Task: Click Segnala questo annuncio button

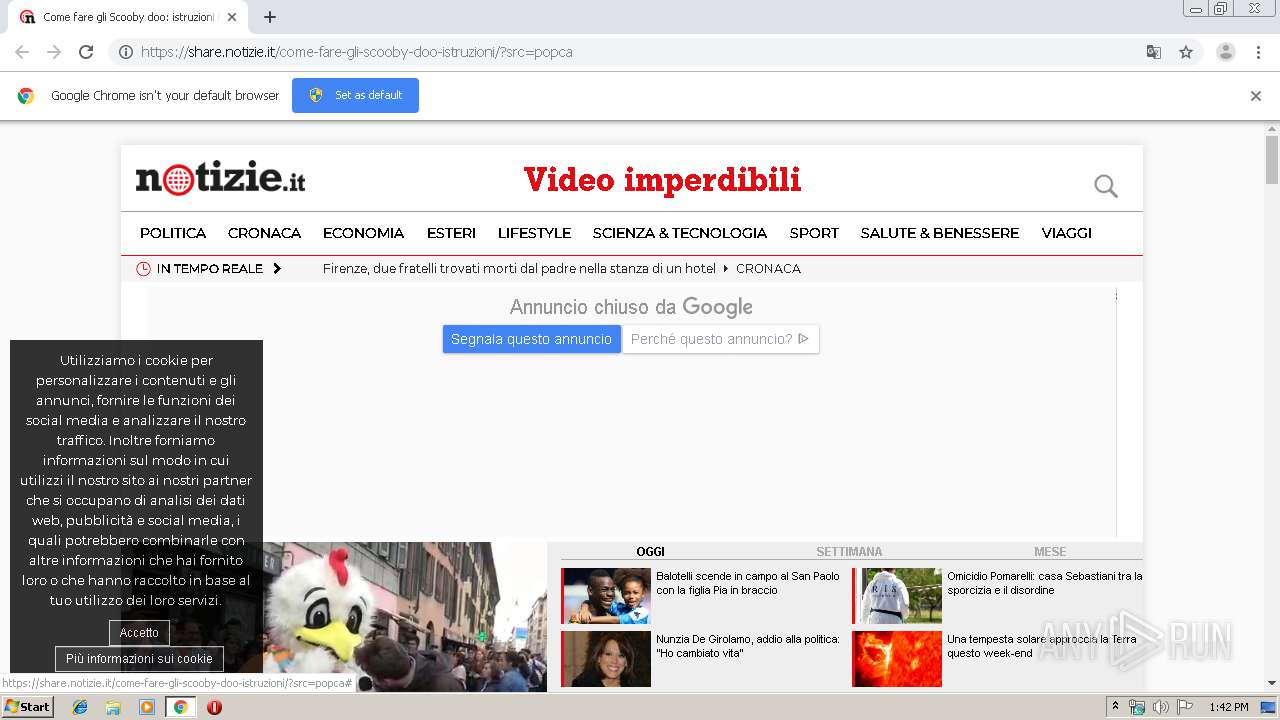Action: tap(531, 339)
